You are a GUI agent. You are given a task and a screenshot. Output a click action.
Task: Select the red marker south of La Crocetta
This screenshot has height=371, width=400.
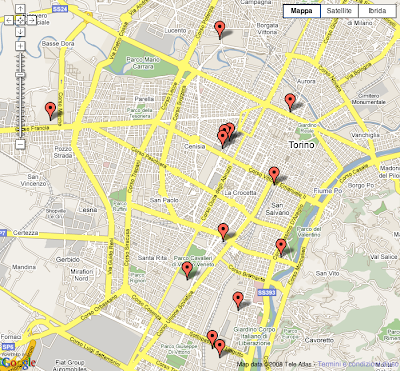223,232
